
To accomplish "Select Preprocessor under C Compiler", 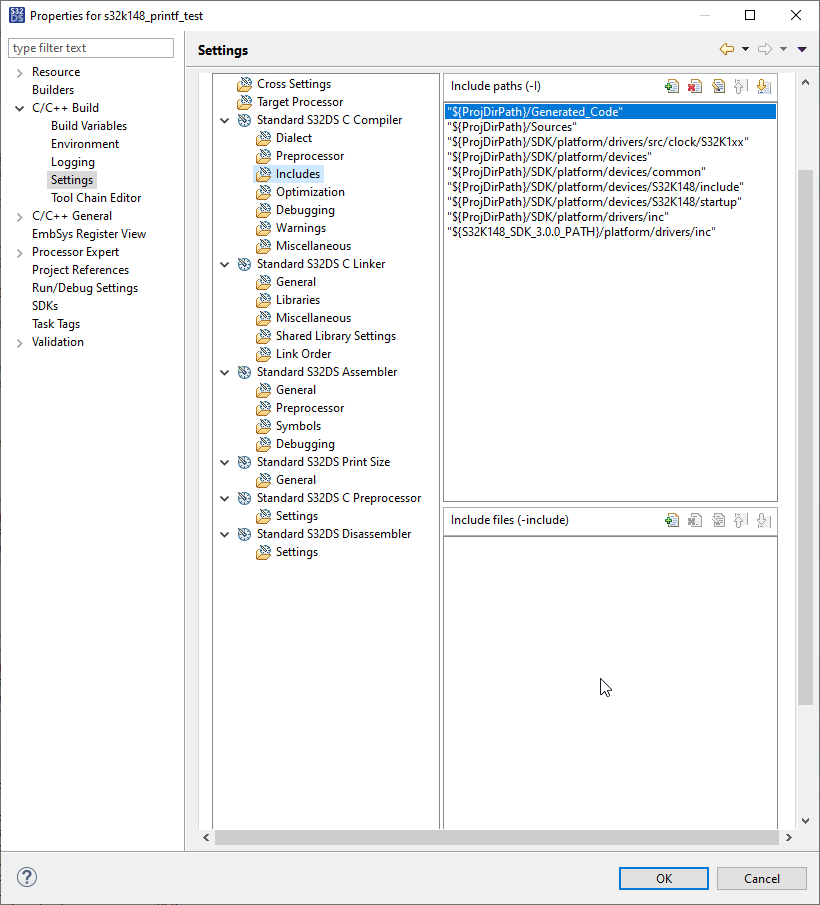I will (x=310, y=156).
